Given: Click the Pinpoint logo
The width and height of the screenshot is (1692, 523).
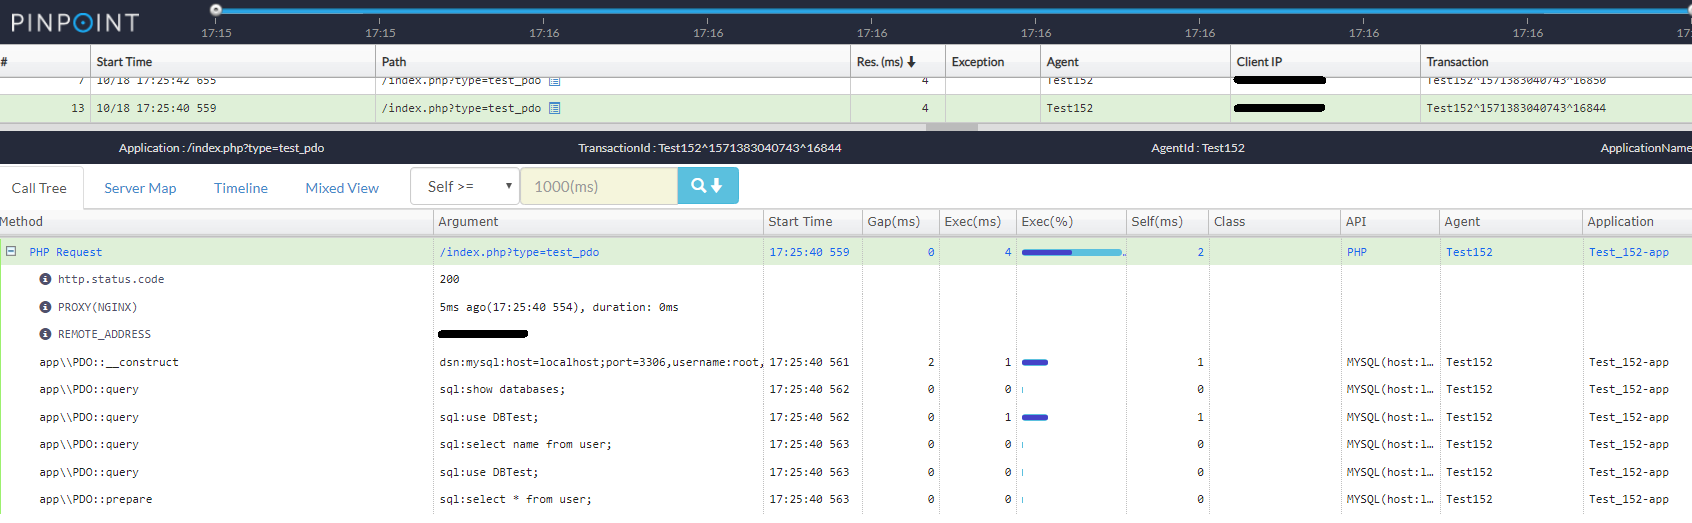Looking at the screenshot, I should pos(75,22).
